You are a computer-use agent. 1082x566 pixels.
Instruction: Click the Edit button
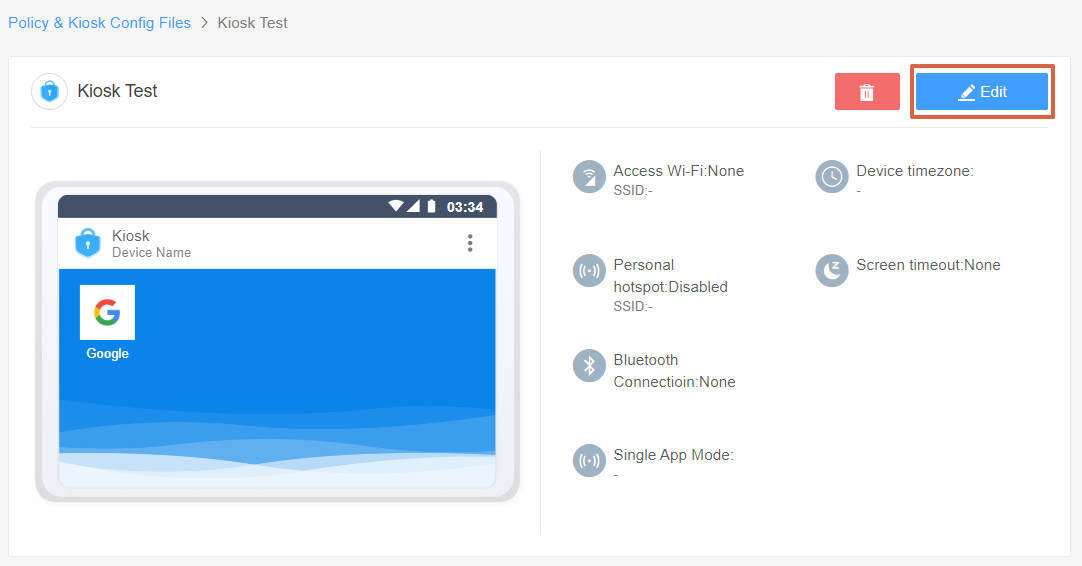pos(981,92)
